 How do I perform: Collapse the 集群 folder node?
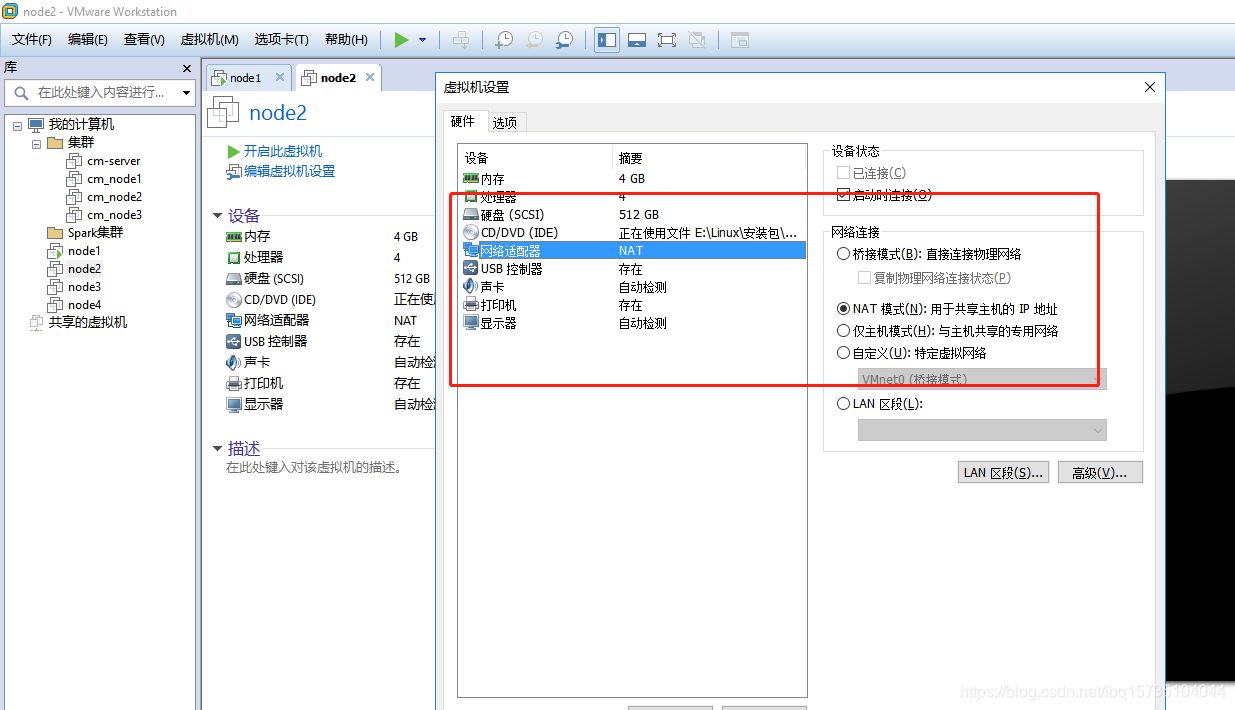(36, 143)
